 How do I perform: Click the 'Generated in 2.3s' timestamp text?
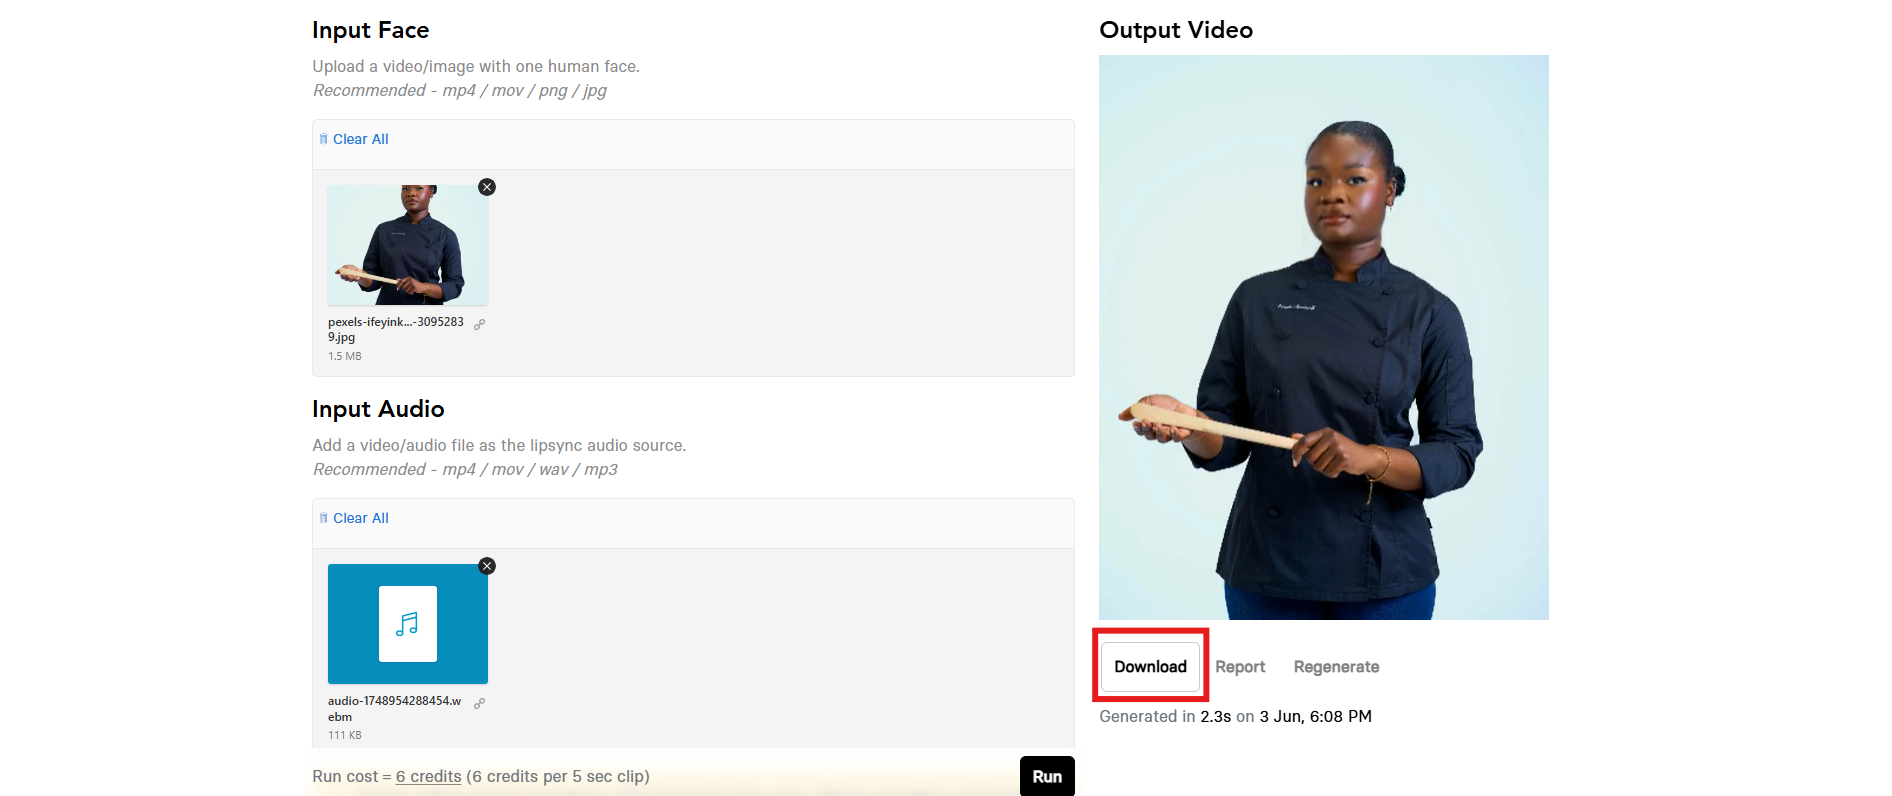pyautogui.click(x=1235, y=716)
